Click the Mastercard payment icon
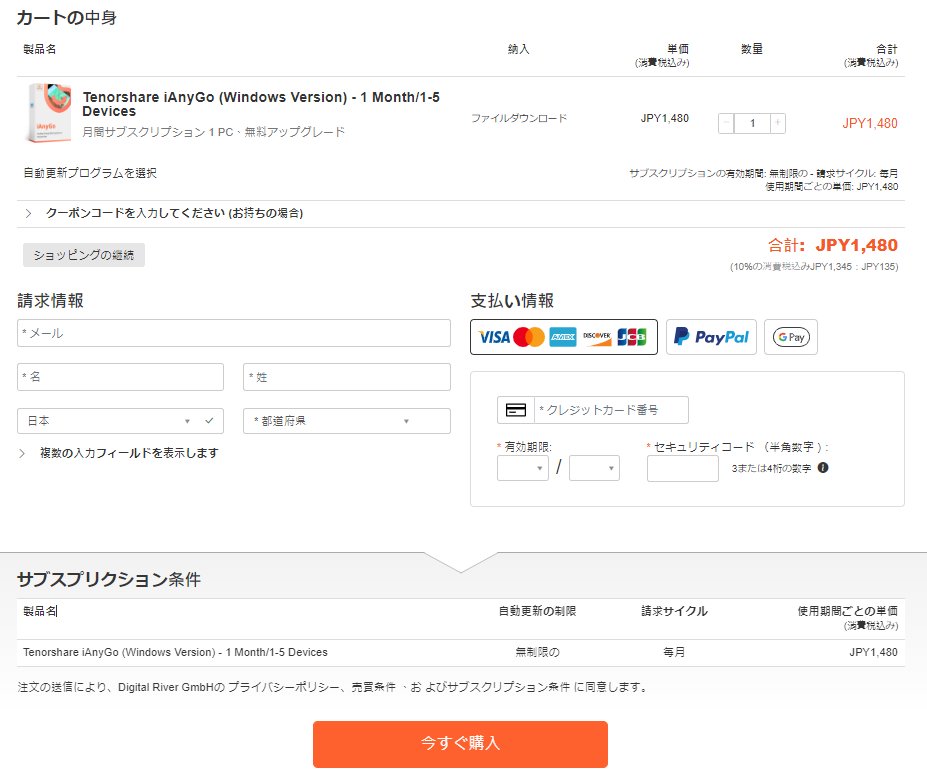The image size is (927, 776). (x=526, y=337)
